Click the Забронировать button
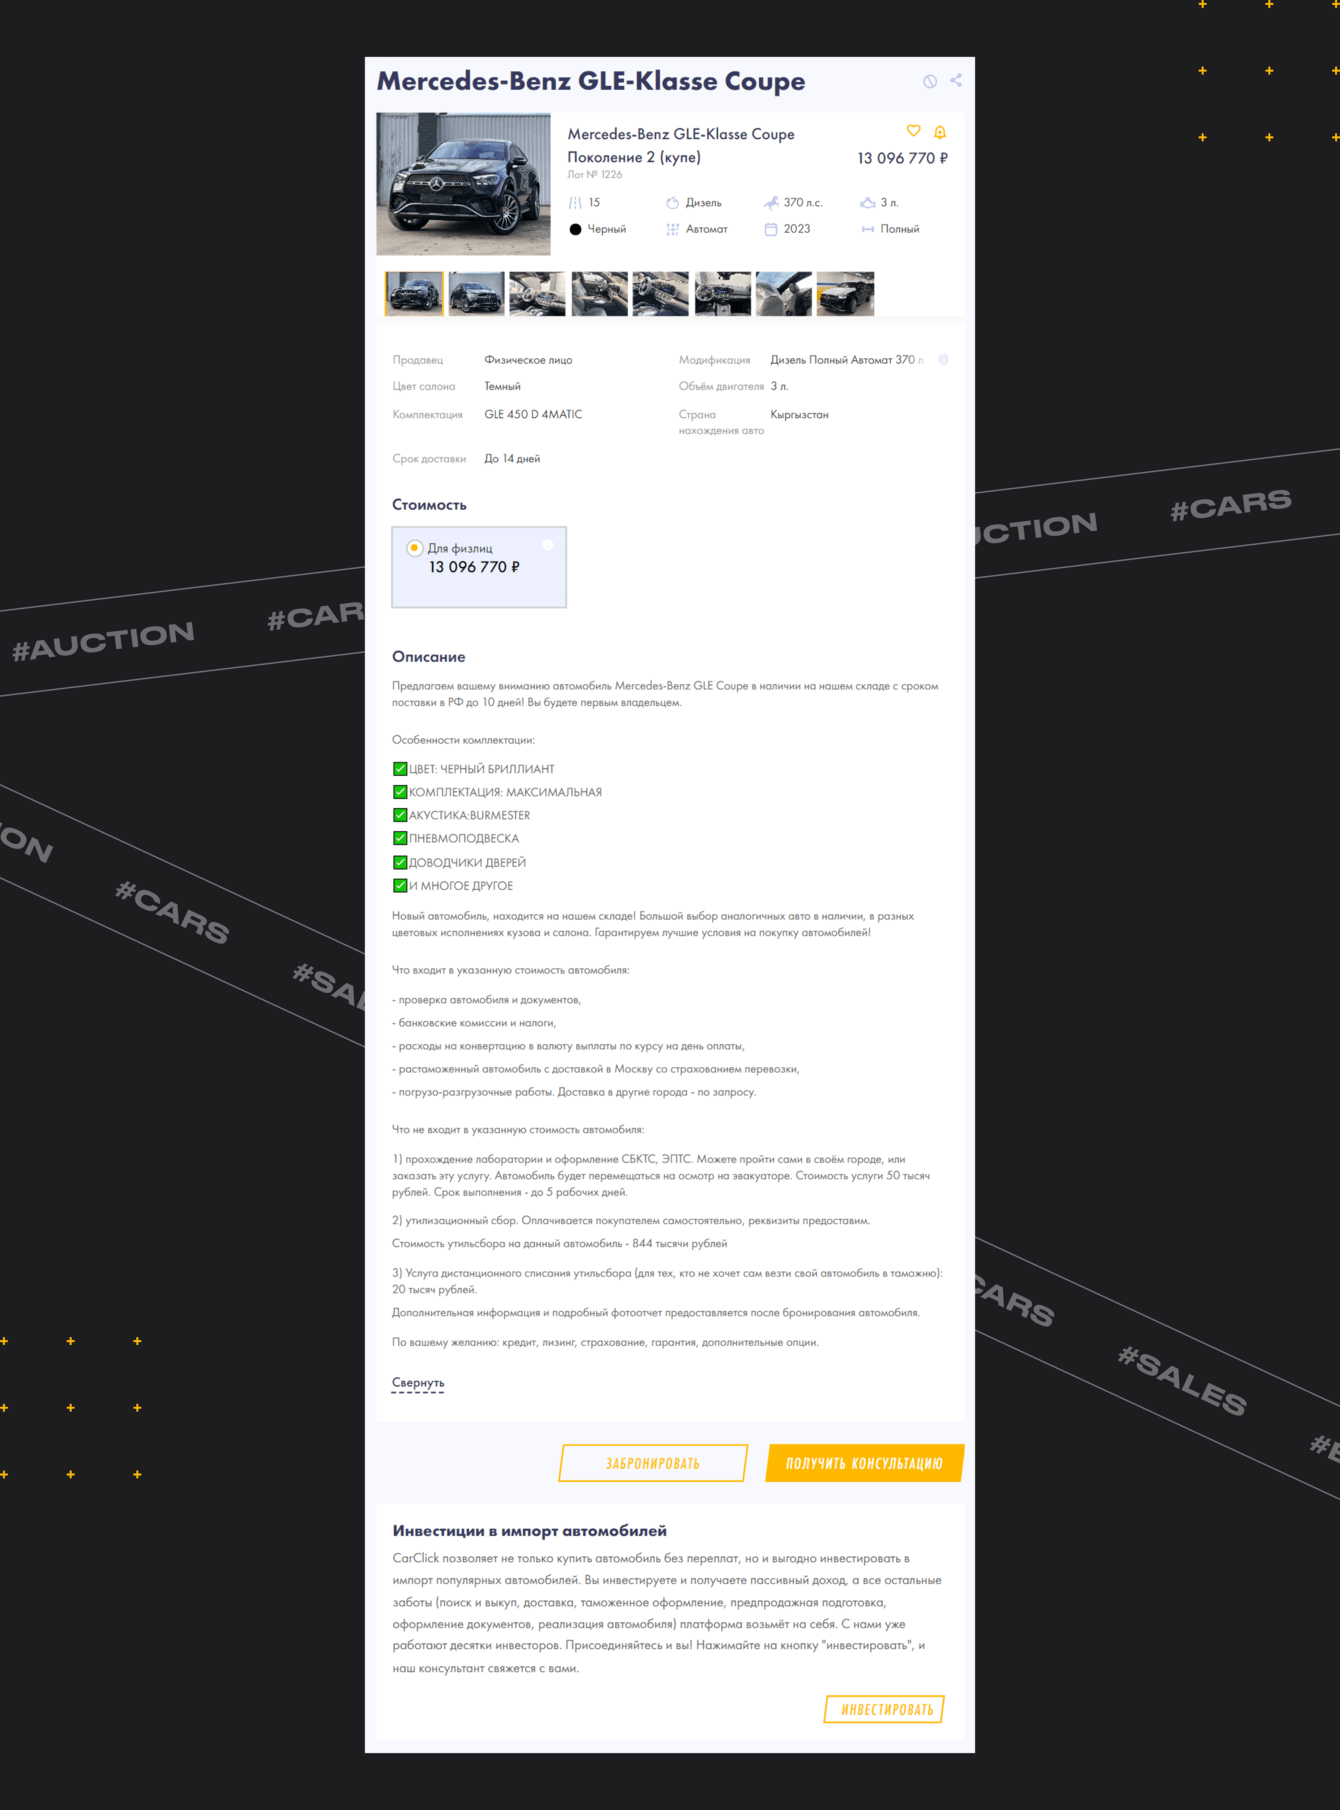 click(653, 1463)
